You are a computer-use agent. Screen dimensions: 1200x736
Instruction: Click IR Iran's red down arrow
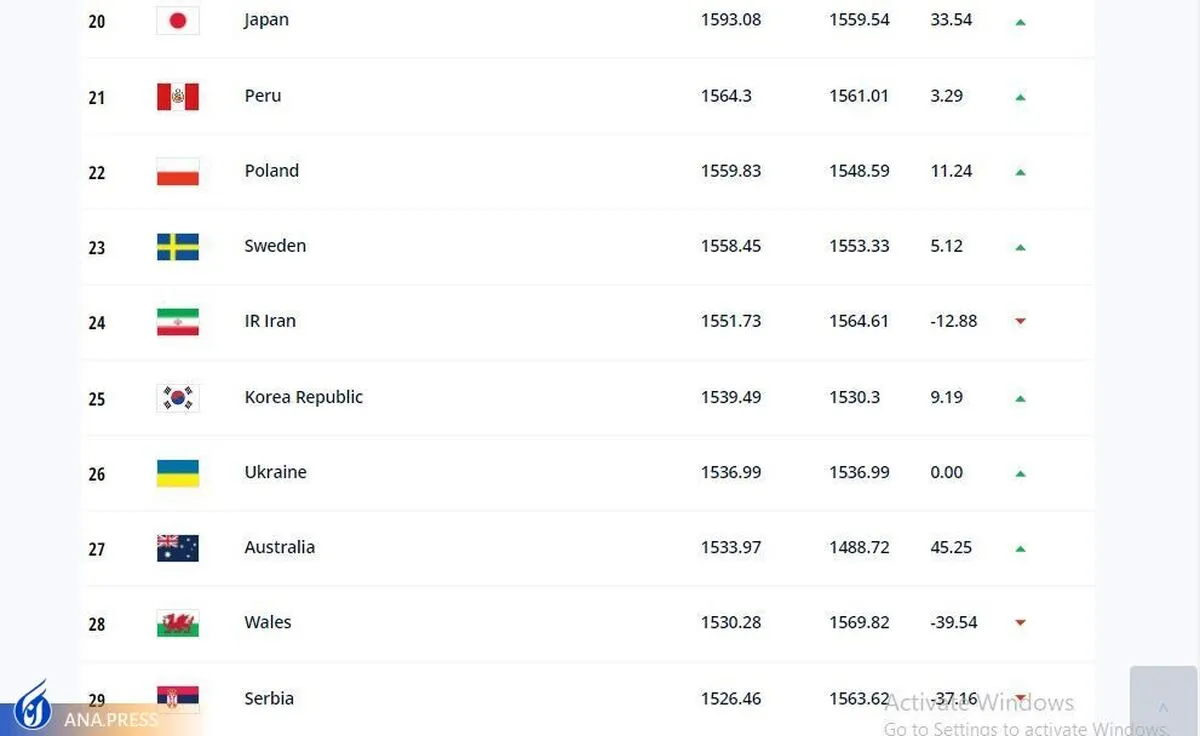[1020, 322]
